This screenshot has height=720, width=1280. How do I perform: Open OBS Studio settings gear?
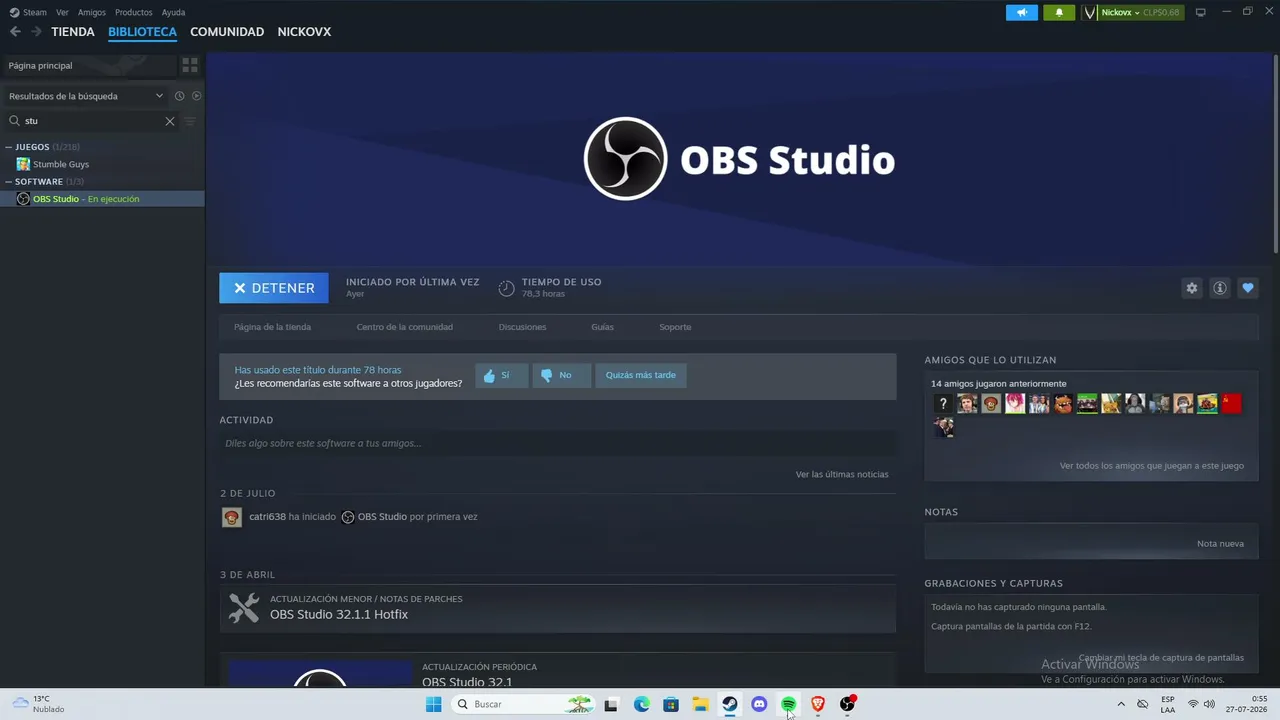1192,288
